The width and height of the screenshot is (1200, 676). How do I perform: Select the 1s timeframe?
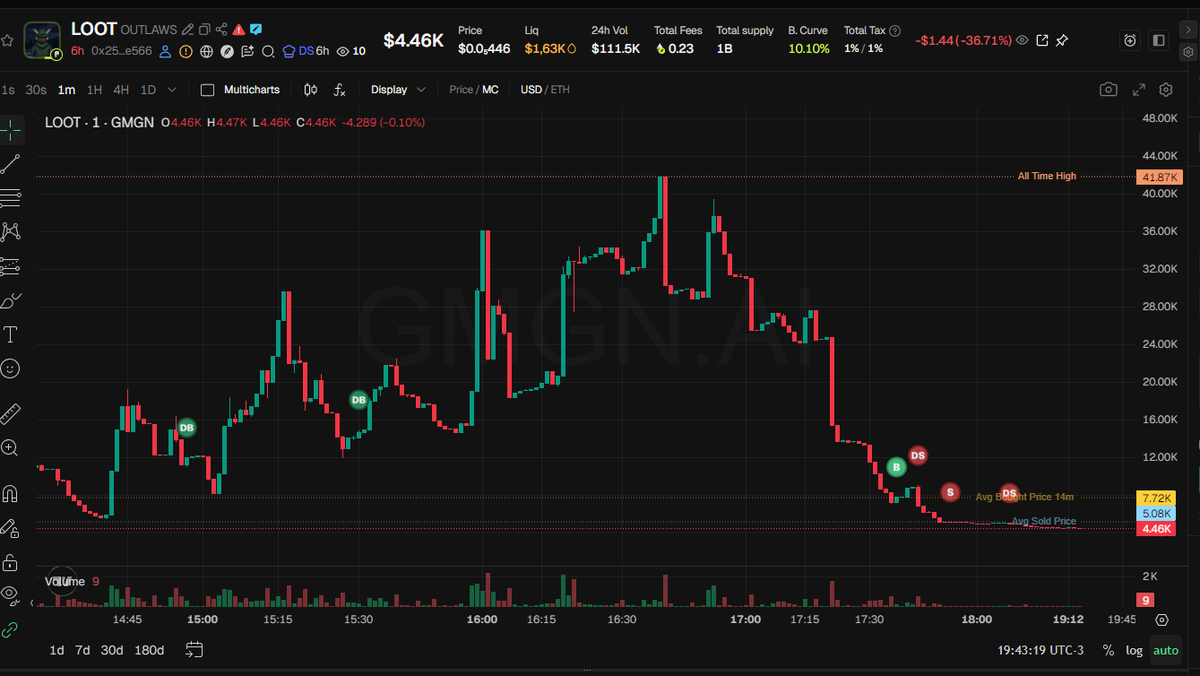[x=8, y=90]
